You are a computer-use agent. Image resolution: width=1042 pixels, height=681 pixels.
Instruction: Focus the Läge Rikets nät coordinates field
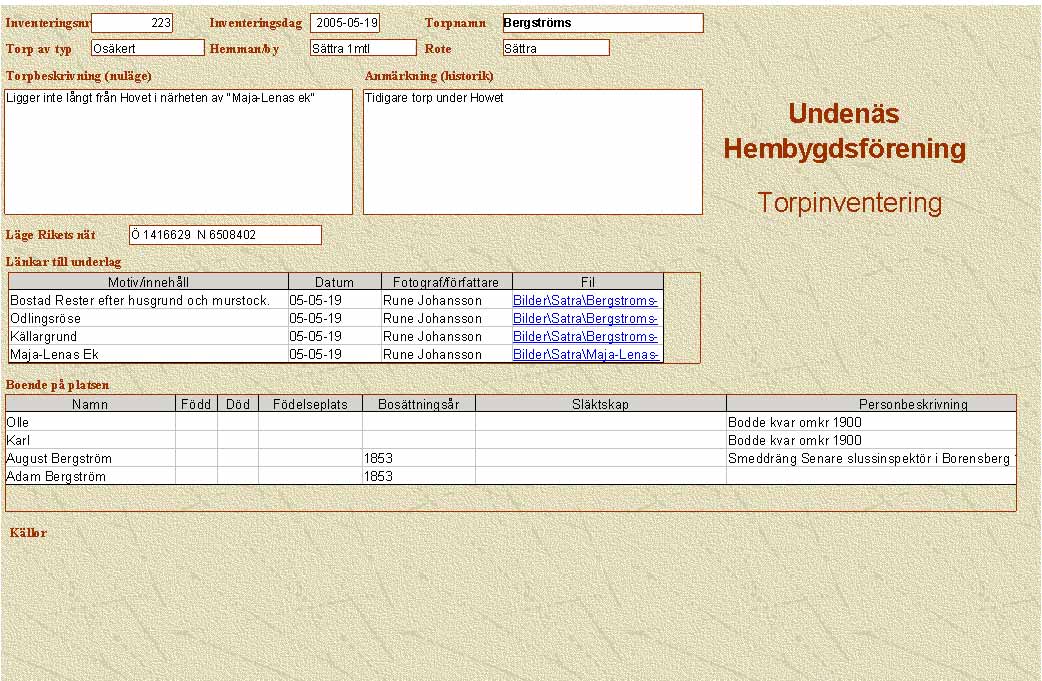225,235
